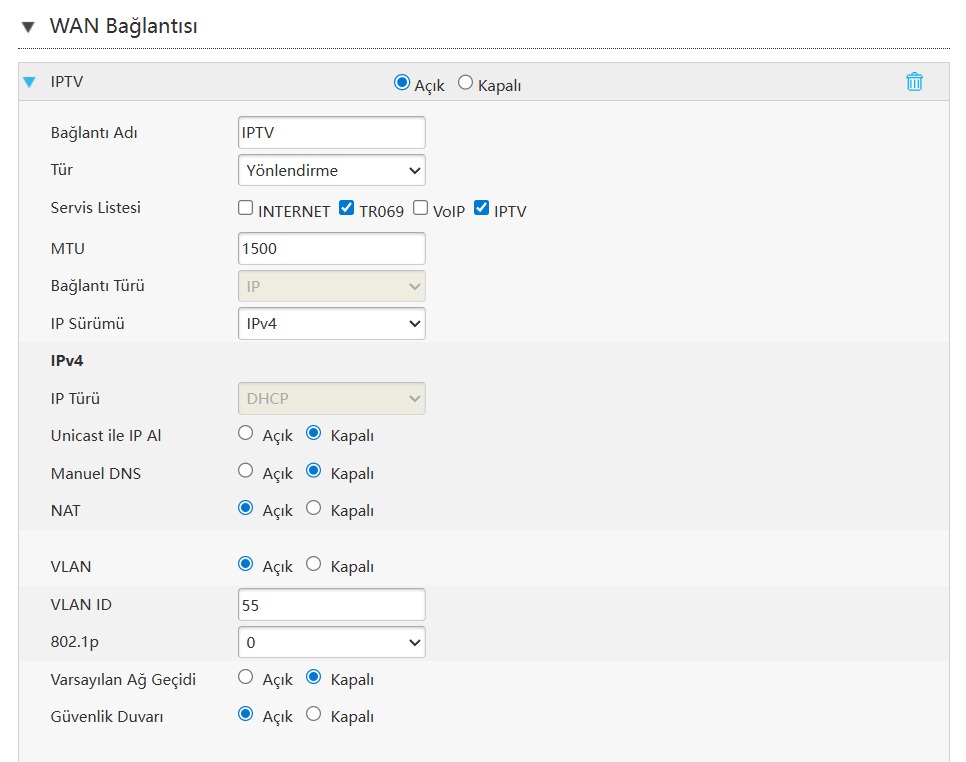Click the VLAN ID input field
The width and height of the screenshot is (966, 762).
pos(331,604)
